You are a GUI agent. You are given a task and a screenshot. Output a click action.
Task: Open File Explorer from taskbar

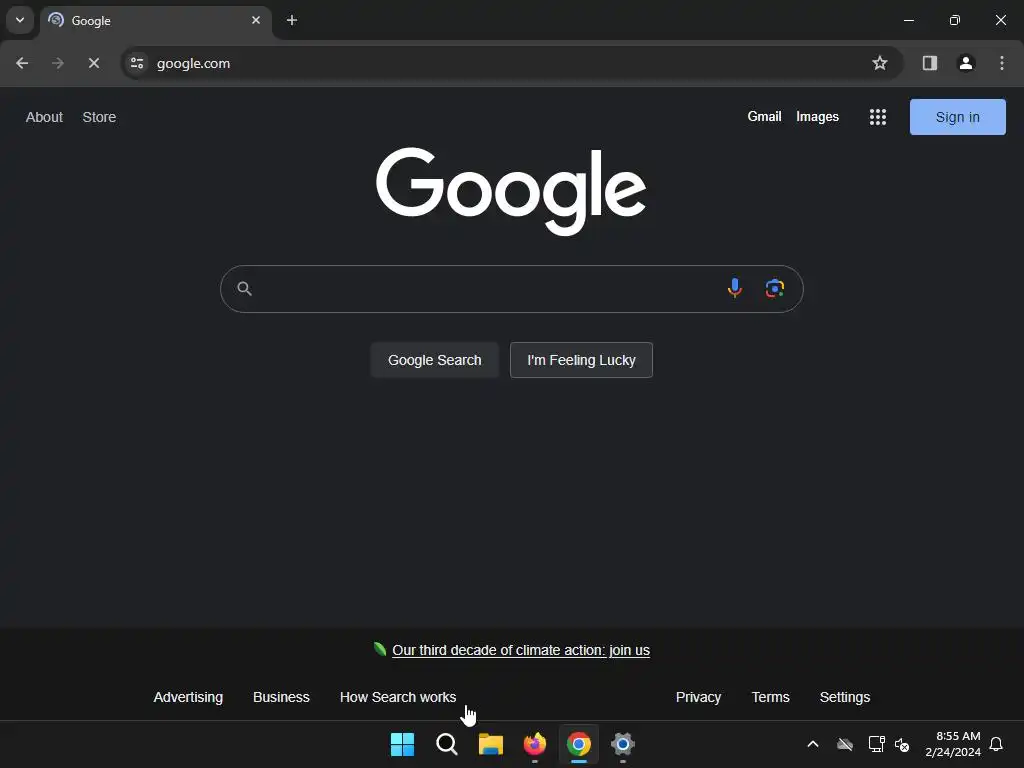coord(490,744)
